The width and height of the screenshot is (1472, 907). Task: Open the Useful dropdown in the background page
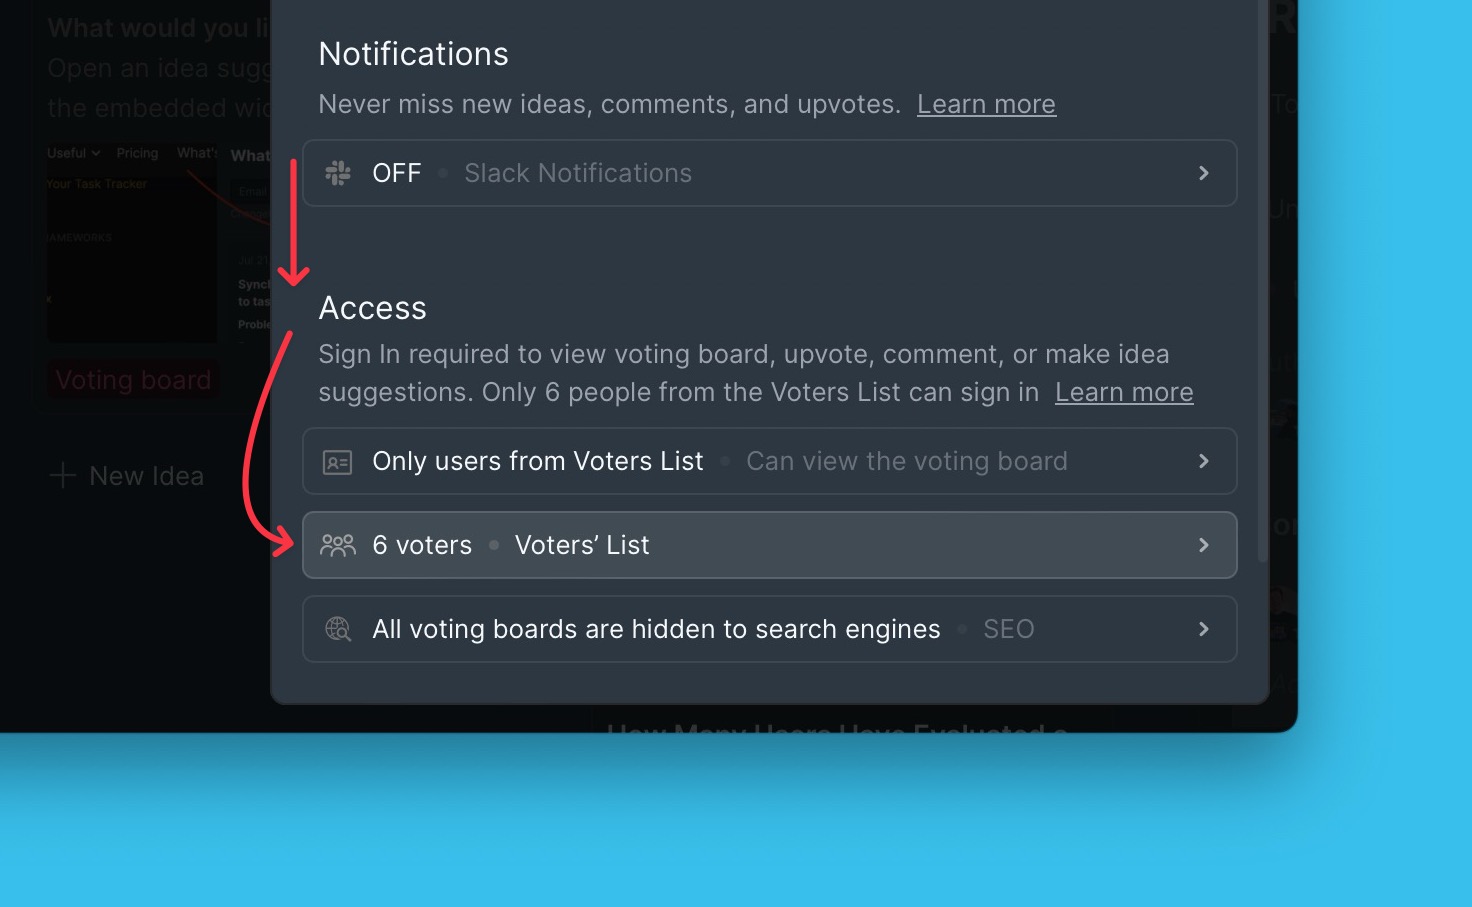click(73, 153)
